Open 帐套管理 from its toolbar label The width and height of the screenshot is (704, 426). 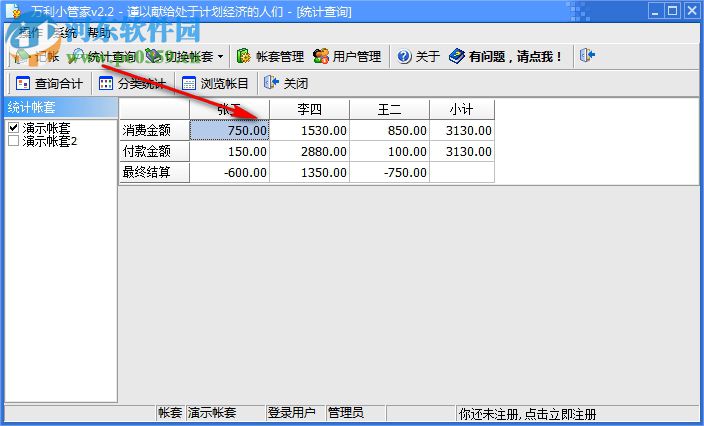click(x=280, y=57)
